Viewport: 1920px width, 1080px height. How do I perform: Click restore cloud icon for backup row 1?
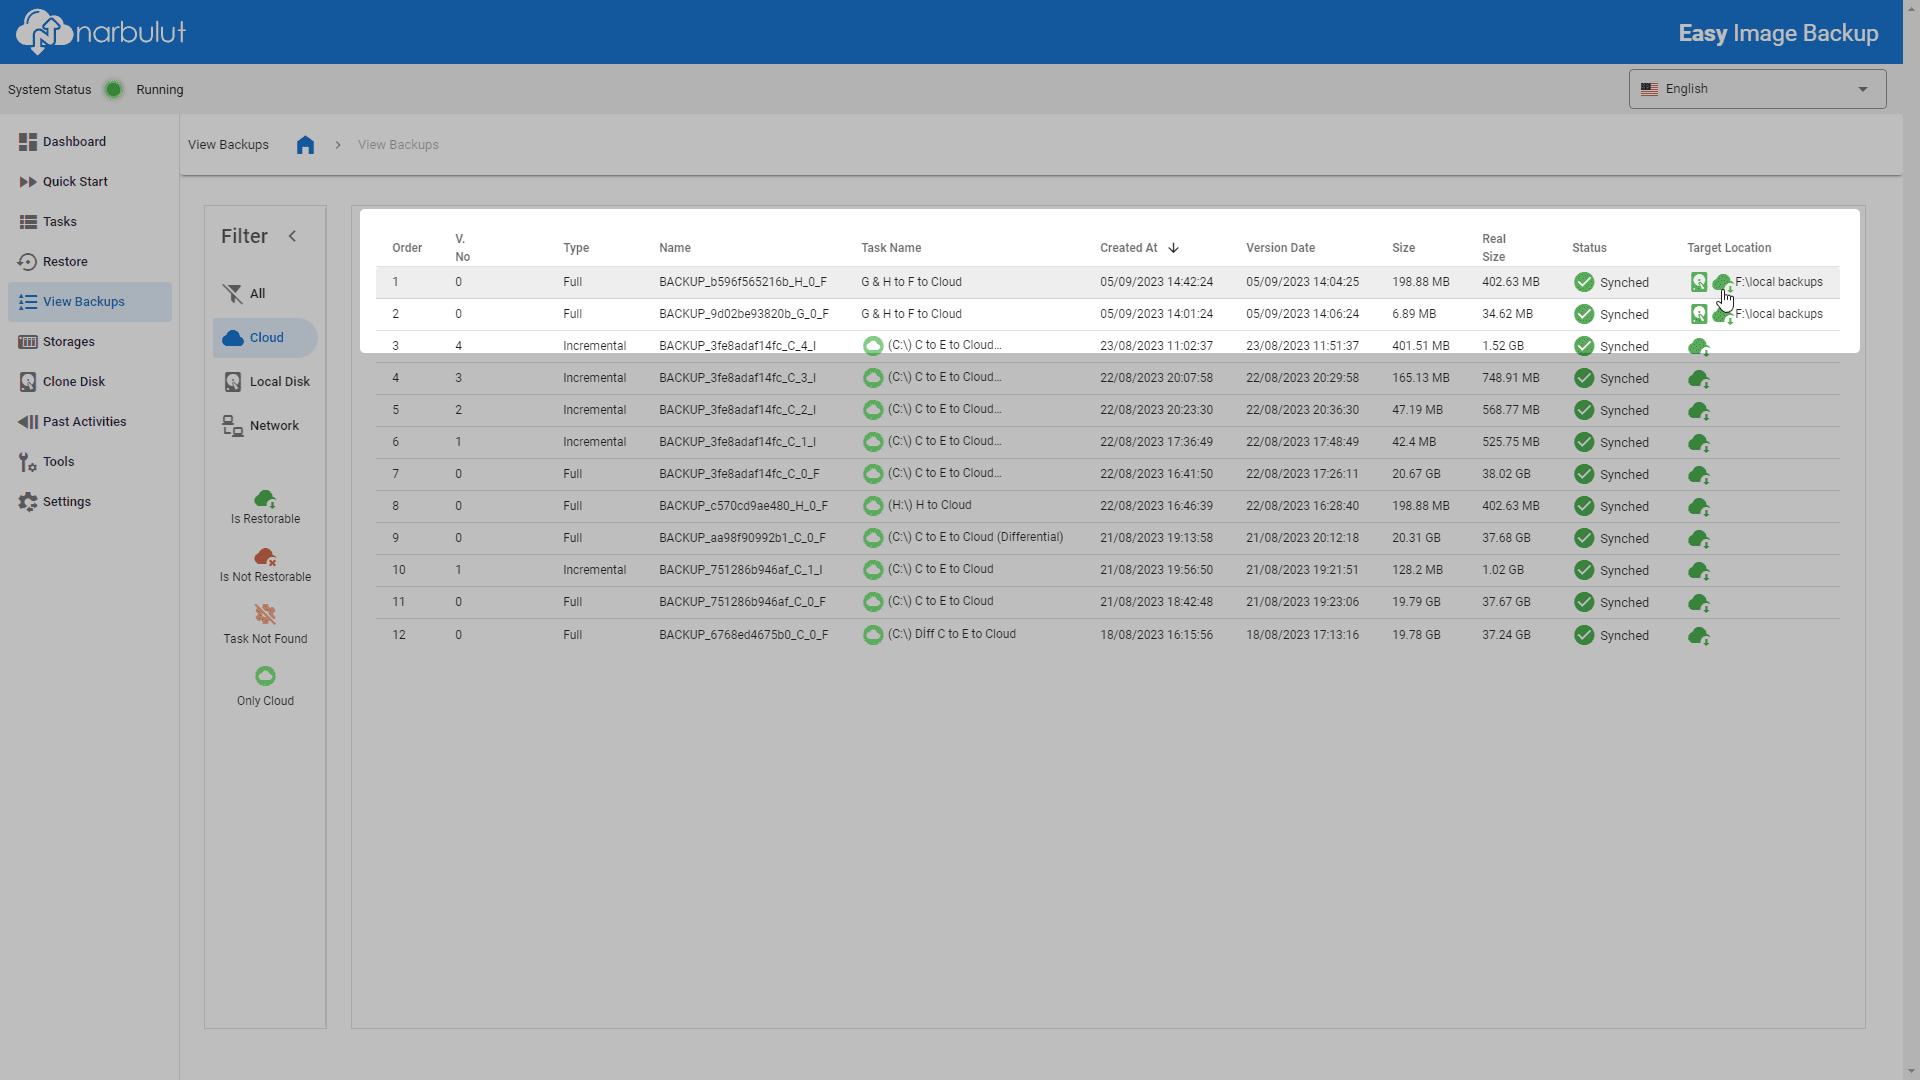(1722, 283)
